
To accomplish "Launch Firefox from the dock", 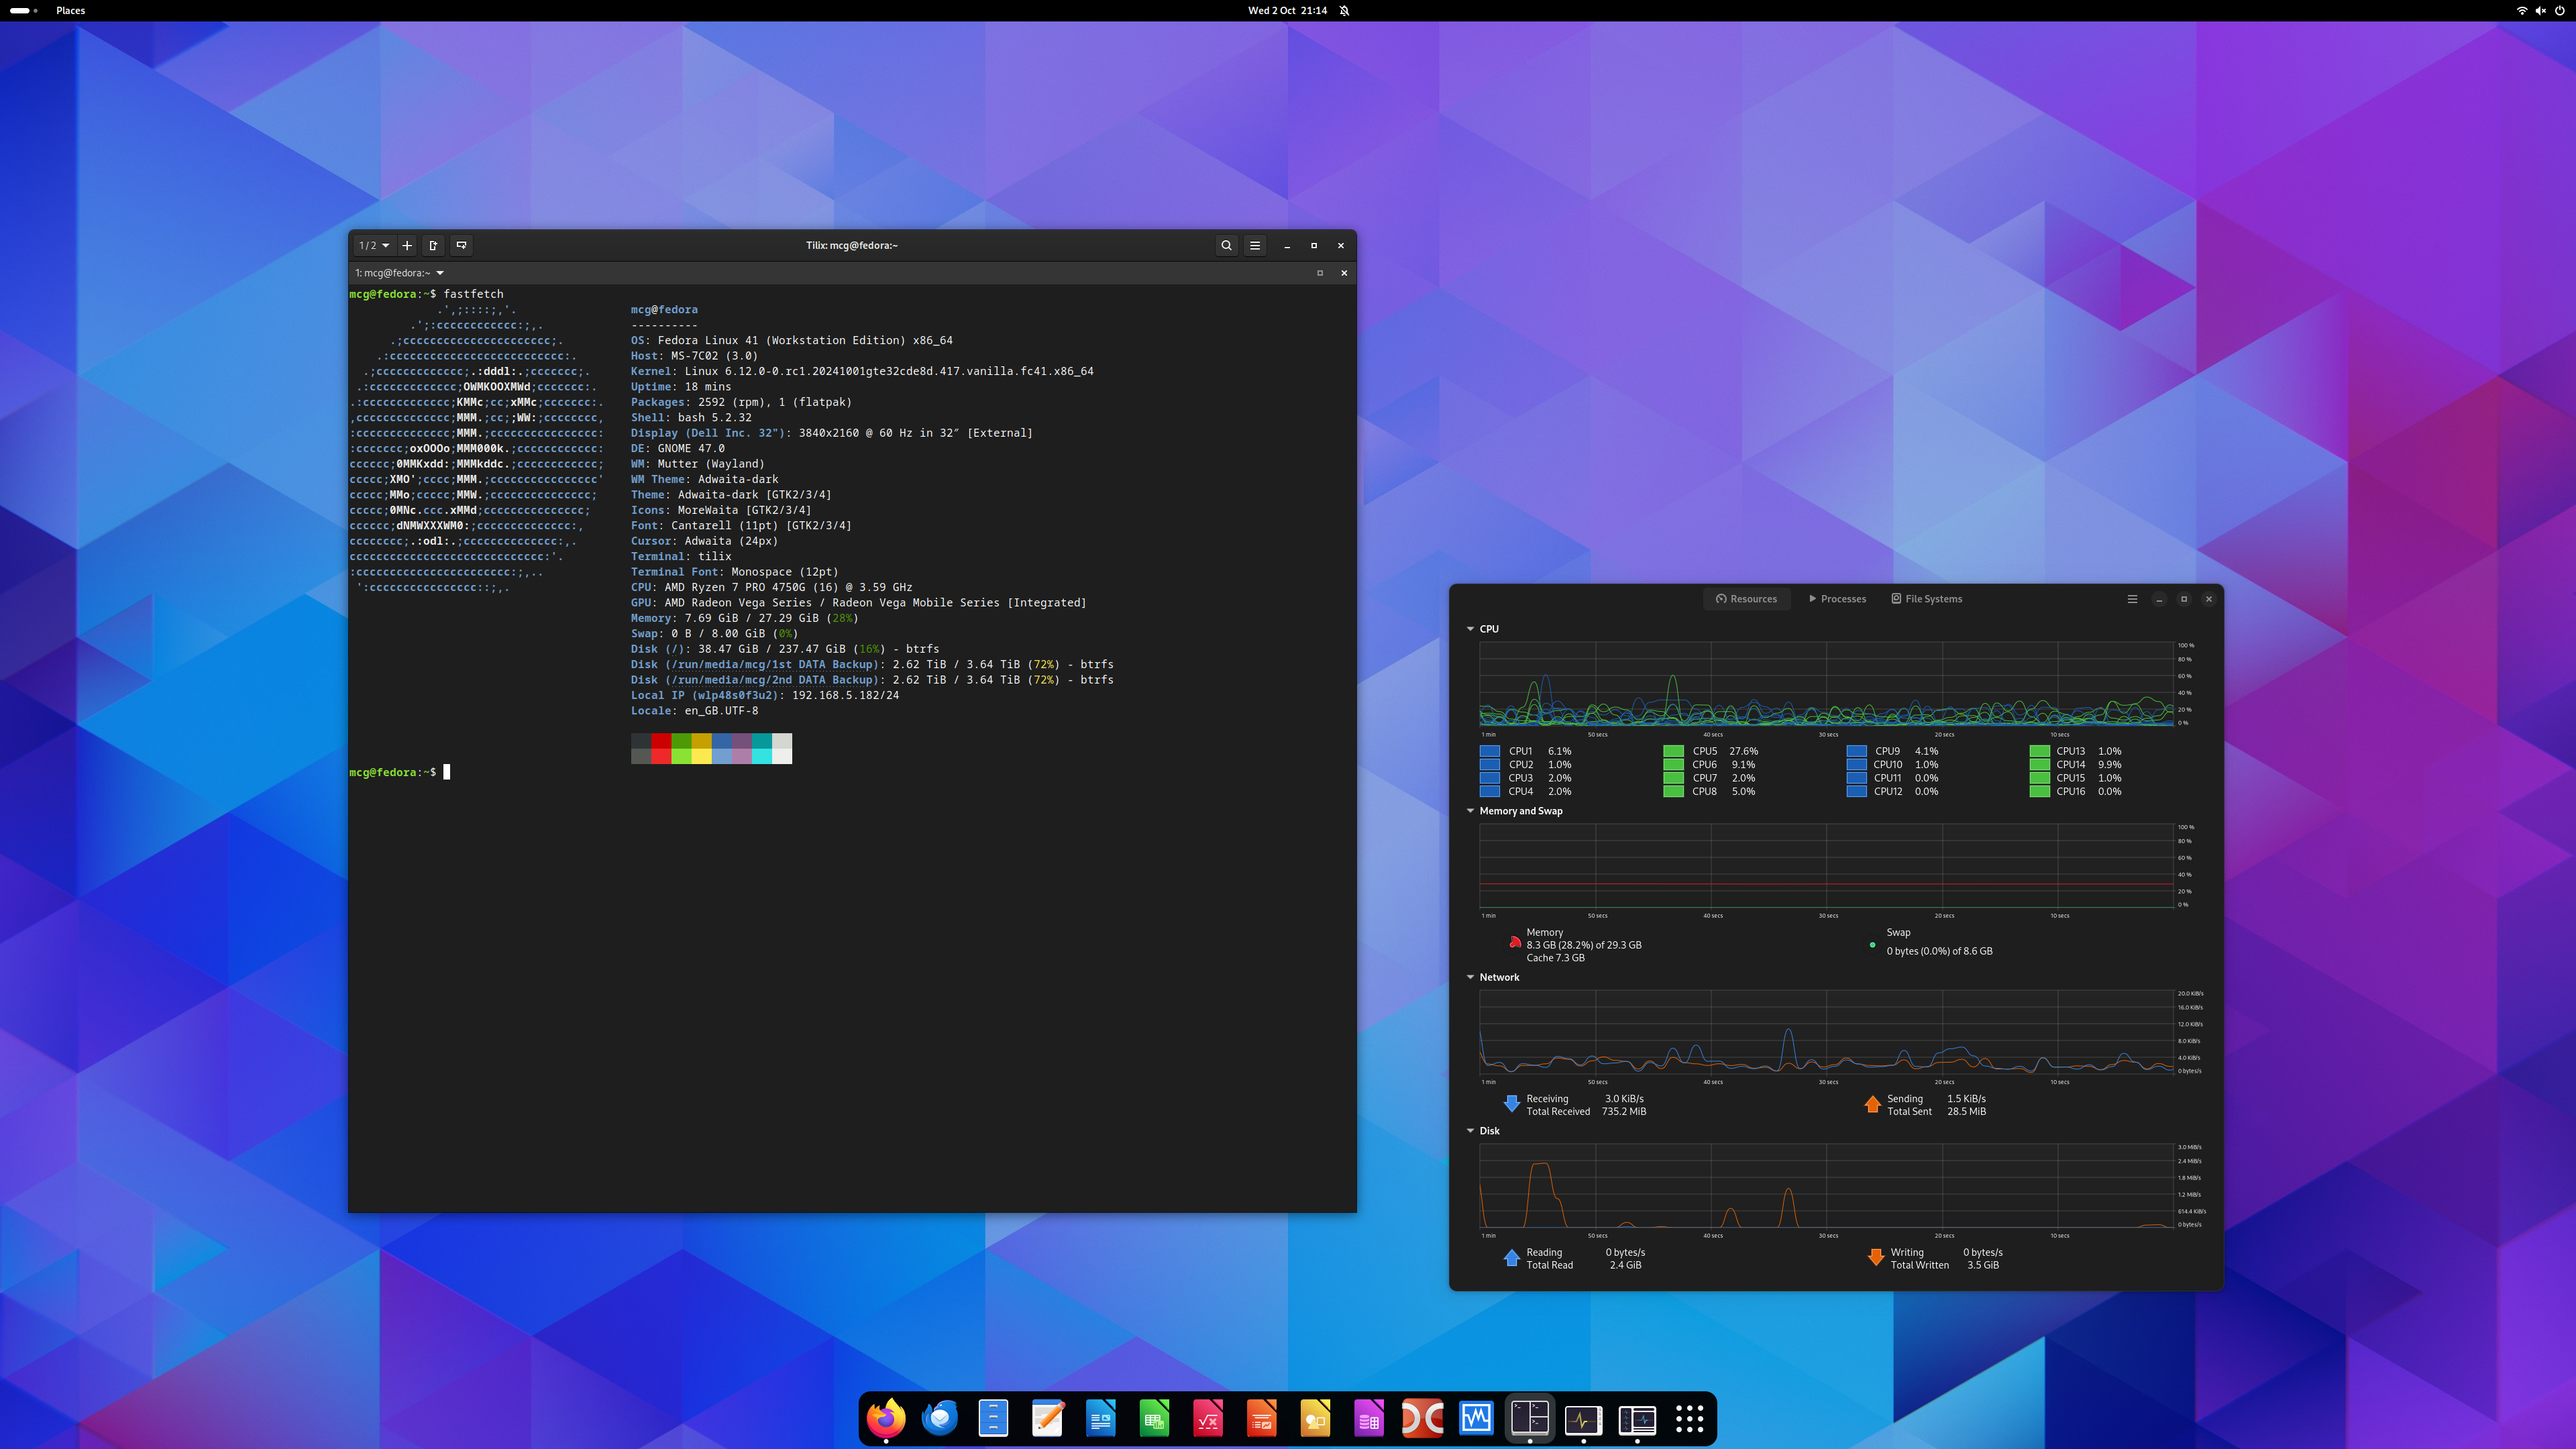I will [x=886, y=1418].
